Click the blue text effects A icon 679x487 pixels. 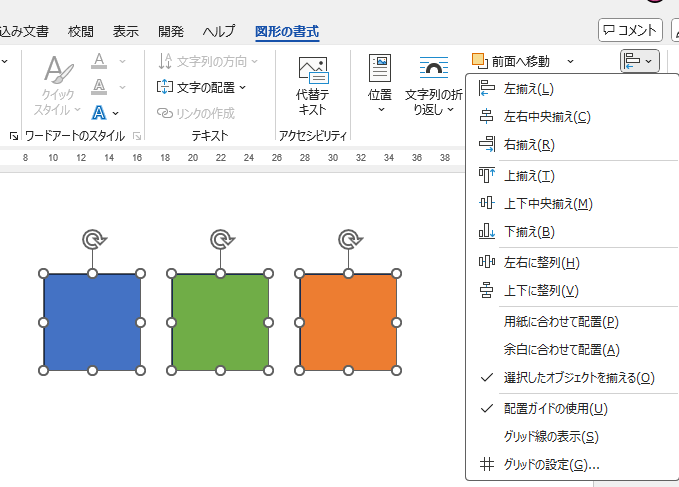99,113
